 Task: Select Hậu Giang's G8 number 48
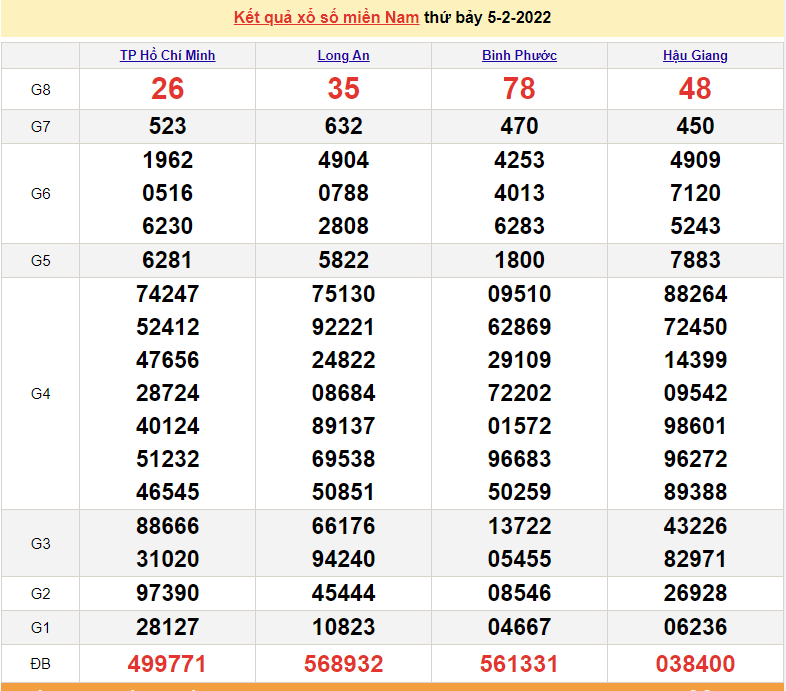[695, 89]
